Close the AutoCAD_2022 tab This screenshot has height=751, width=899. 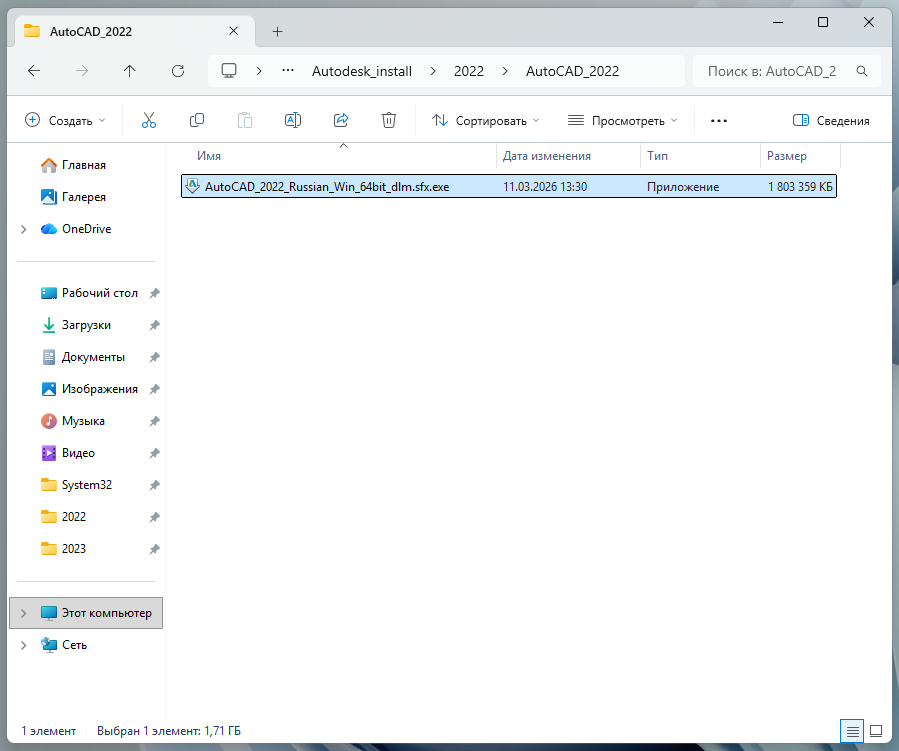(x=233, y=31)
